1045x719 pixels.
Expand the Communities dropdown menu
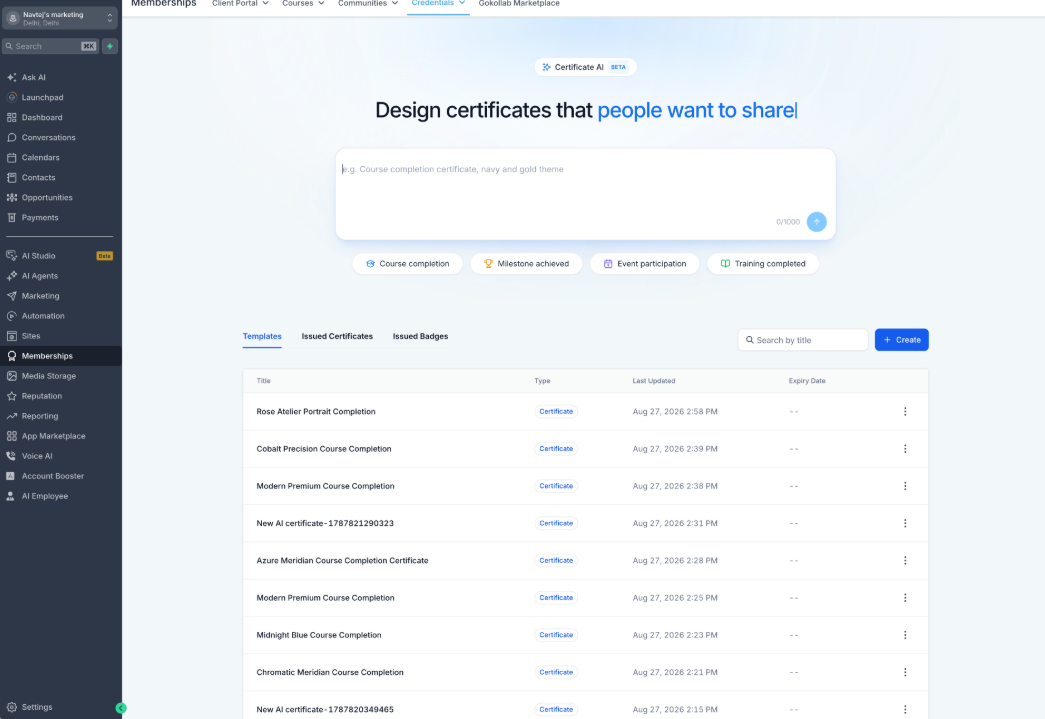pyautogui.click(x=368, y=3)
